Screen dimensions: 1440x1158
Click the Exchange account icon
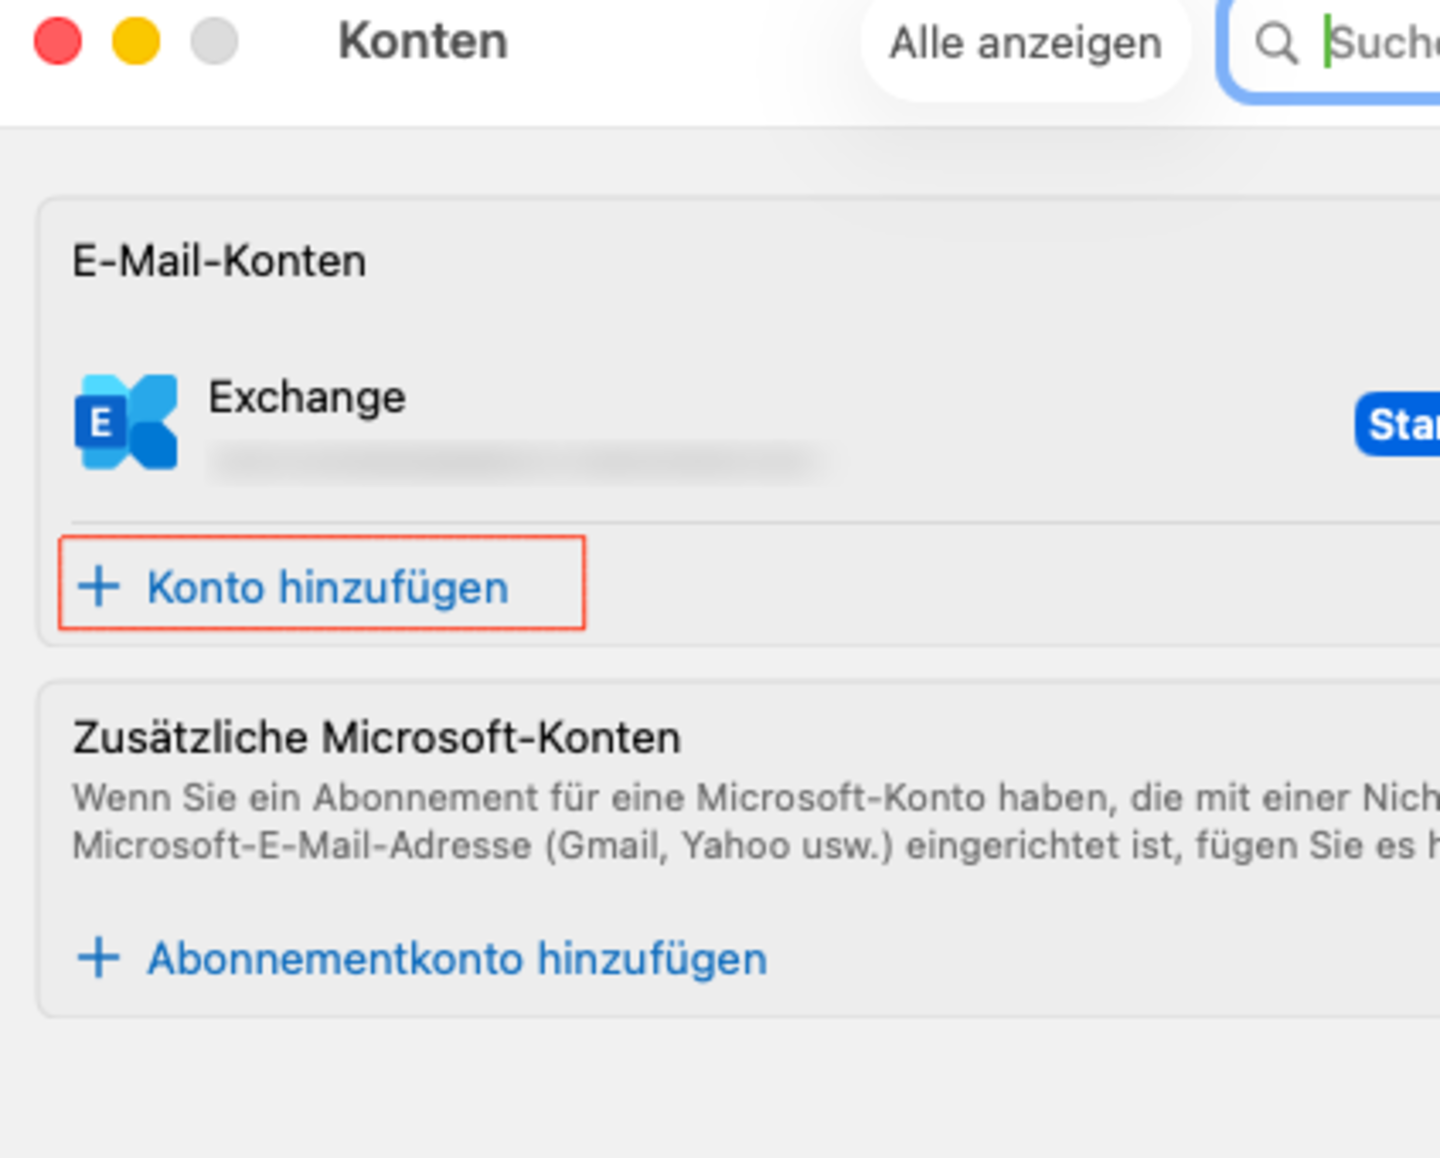(x=126, y=422)
